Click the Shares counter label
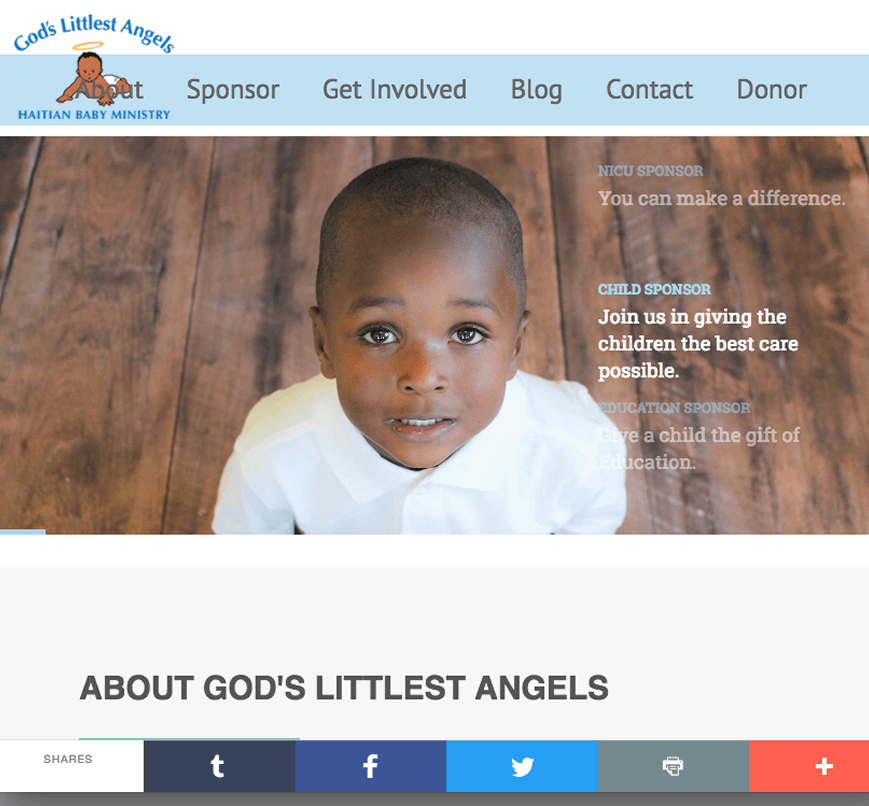Viewport: 869px width, 806px height. 68,759
